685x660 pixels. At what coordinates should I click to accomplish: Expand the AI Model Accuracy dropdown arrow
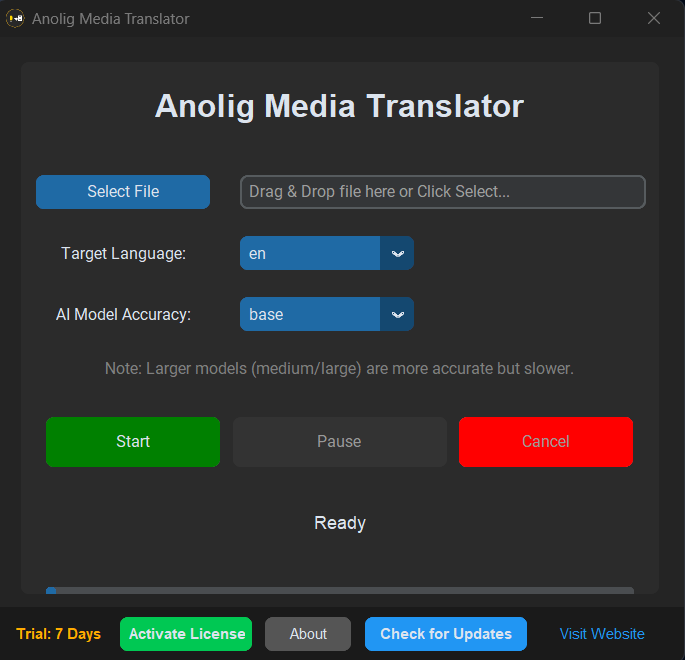coord(397,314)
